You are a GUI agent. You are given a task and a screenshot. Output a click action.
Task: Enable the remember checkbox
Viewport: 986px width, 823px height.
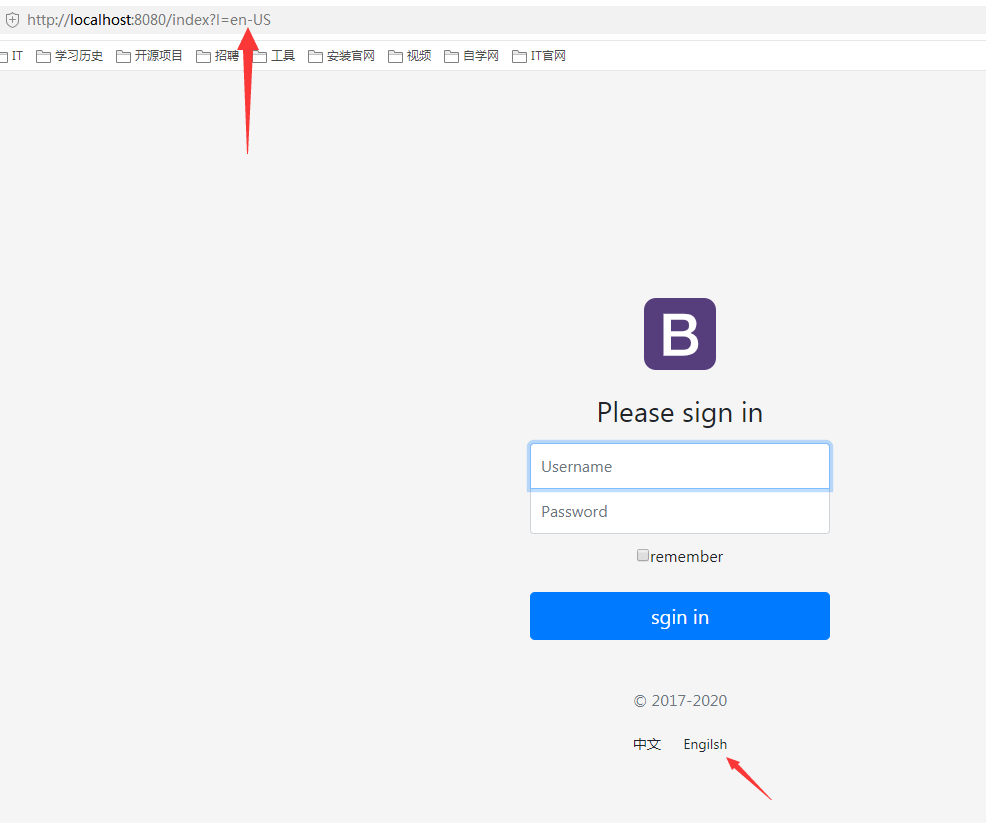[643, 555]
